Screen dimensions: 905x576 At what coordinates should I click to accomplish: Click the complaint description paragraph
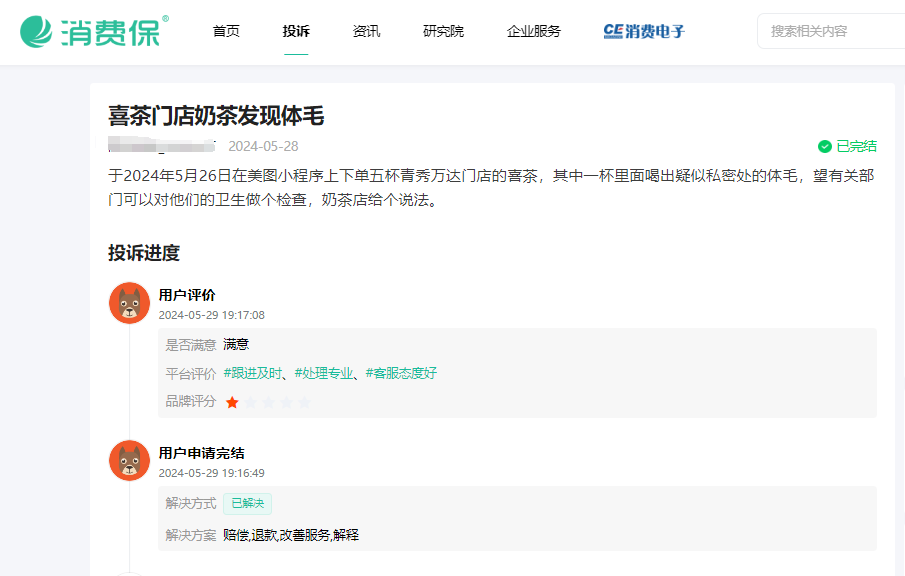click(x=492, y=188)
